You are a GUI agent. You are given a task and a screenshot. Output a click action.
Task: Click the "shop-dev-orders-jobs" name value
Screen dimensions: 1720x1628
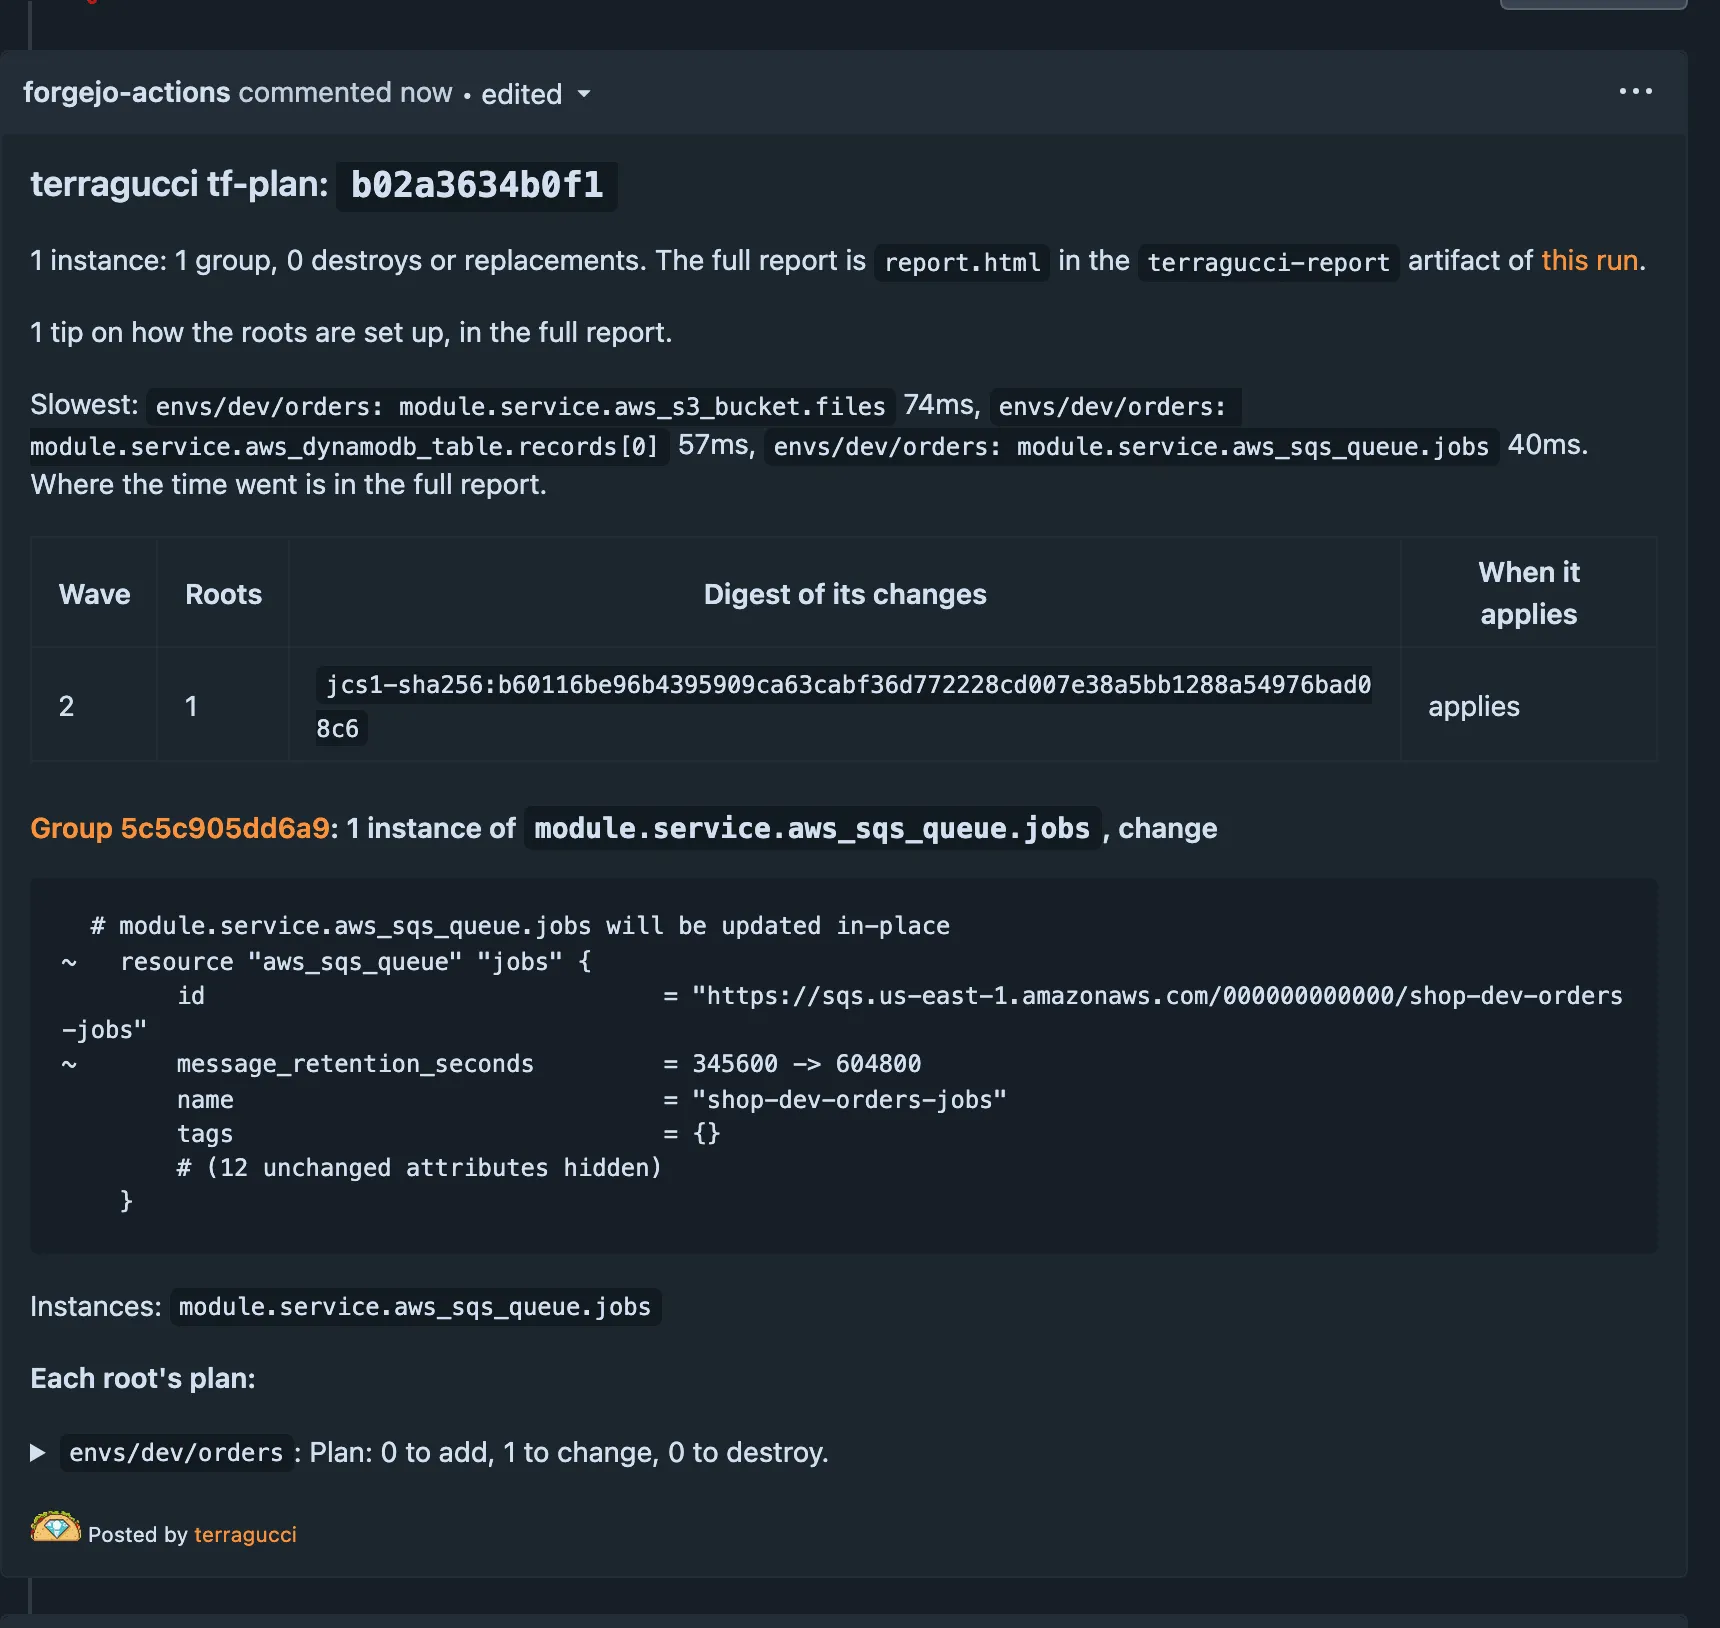click(849, 1100)
